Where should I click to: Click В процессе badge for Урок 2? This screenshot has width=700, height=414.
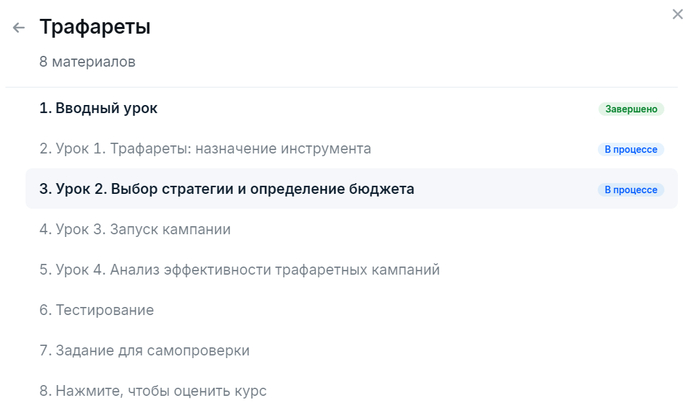(x=631, y=189)
